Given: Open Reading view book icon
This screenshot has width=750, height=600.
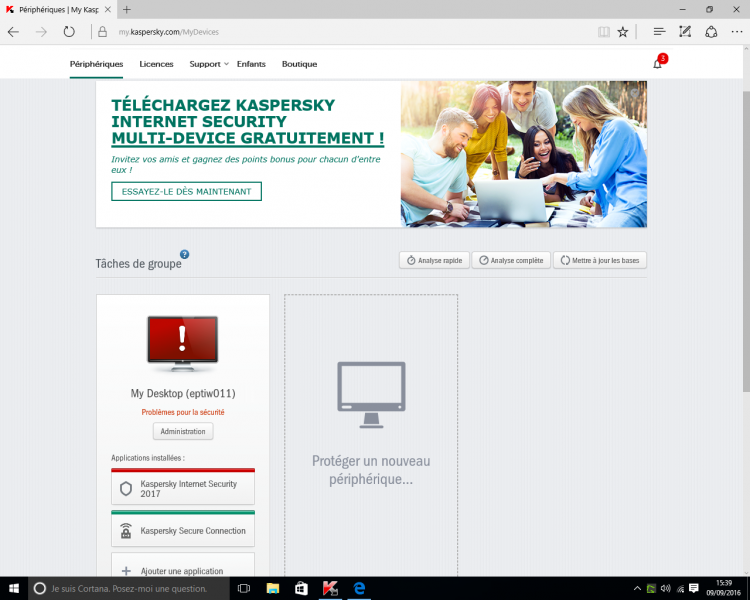Looking at the screenshot, I should [x=604, y=32].
